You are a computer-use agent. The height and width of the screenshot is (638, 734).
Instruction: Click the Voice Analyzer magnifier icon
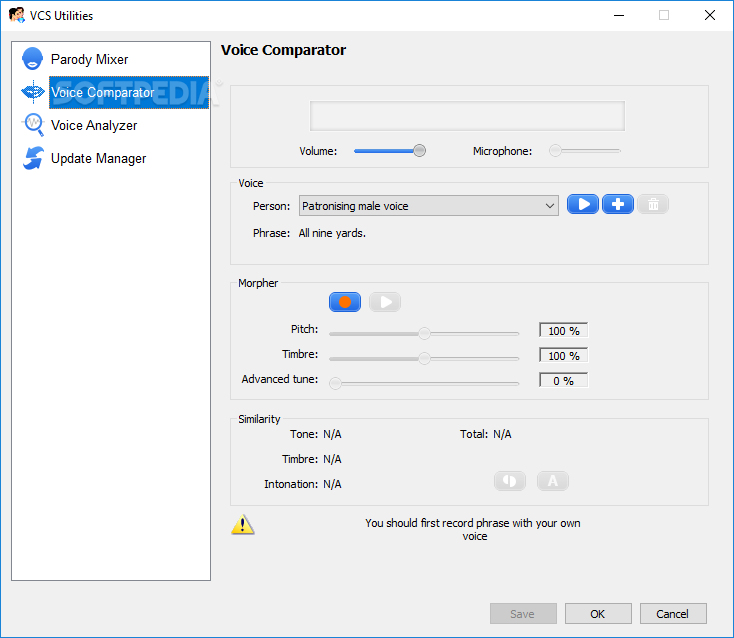point(33,125)
